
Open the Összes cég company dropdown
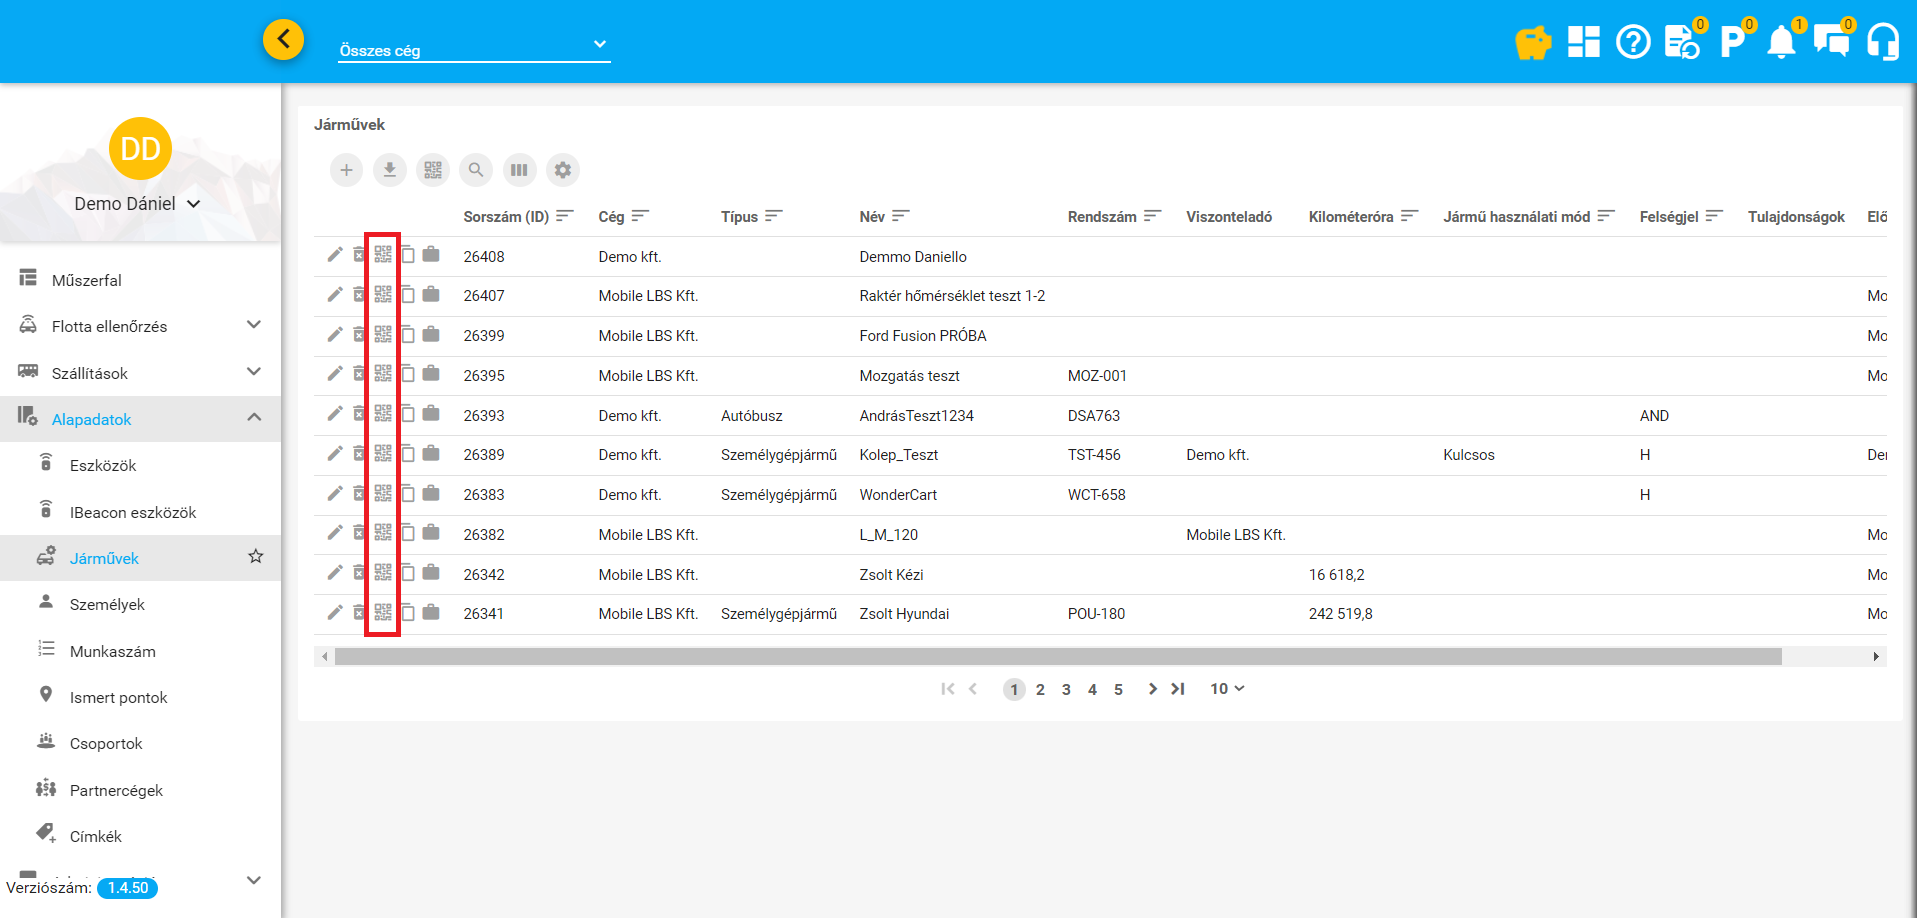474,49
